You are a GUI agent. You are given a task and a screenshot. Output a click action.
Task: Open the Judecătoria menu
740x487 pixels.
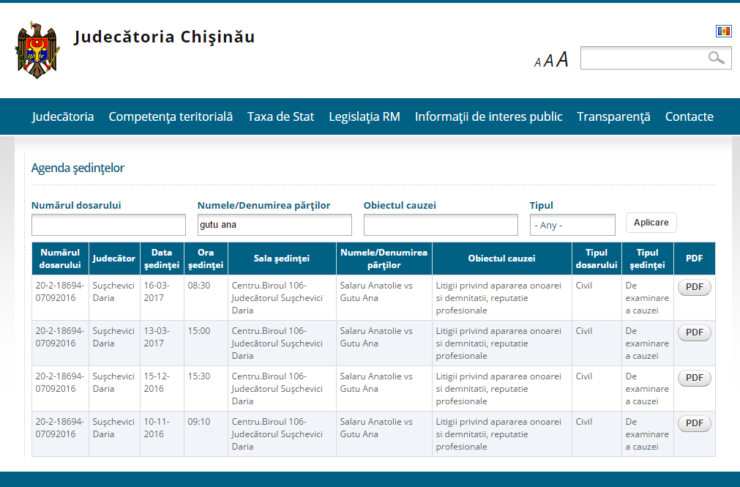point(63,117)
